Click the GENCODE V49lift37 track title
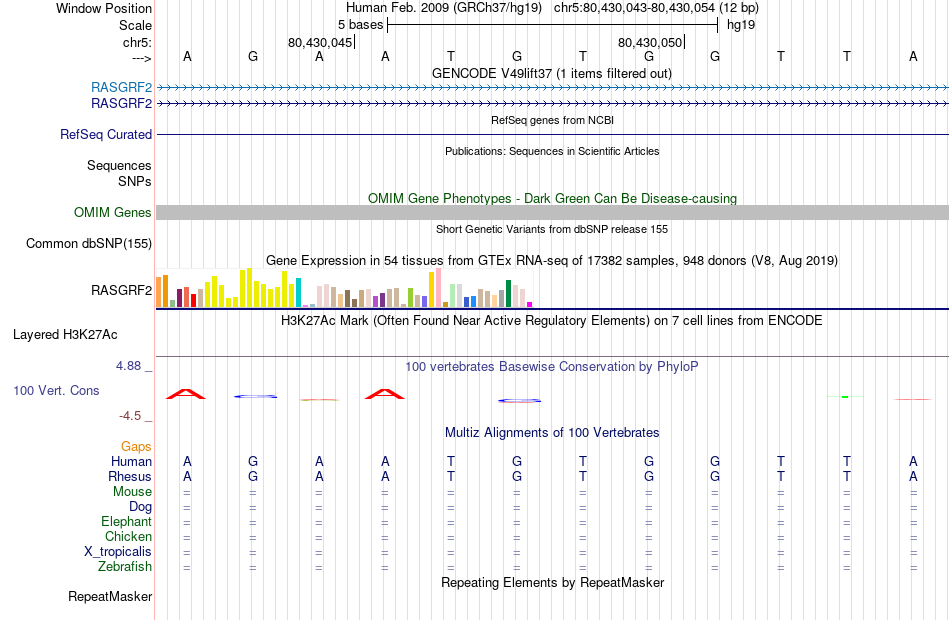Screen dimensions: 950x620 click(x=551, y=74)
